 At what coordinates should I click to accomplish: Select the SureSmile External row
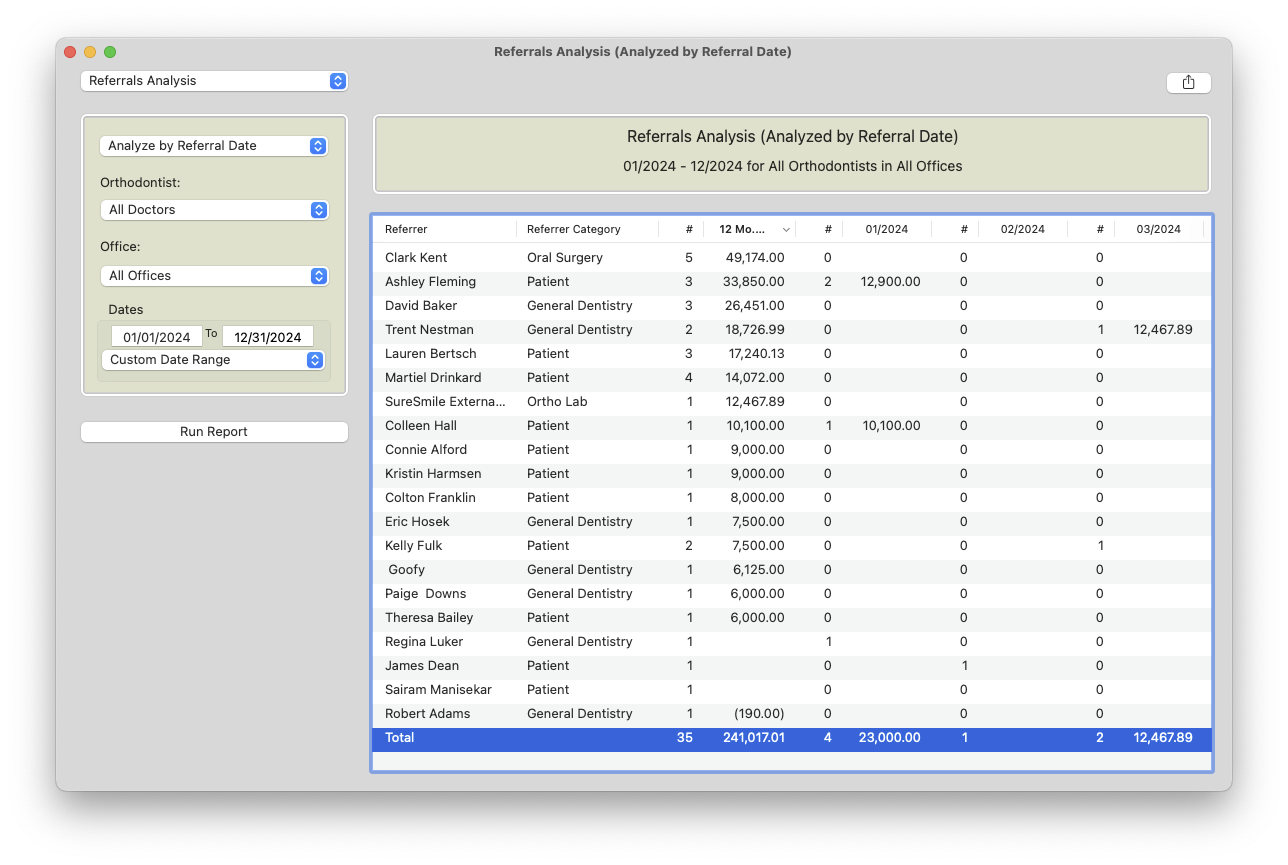click(792, 402)
